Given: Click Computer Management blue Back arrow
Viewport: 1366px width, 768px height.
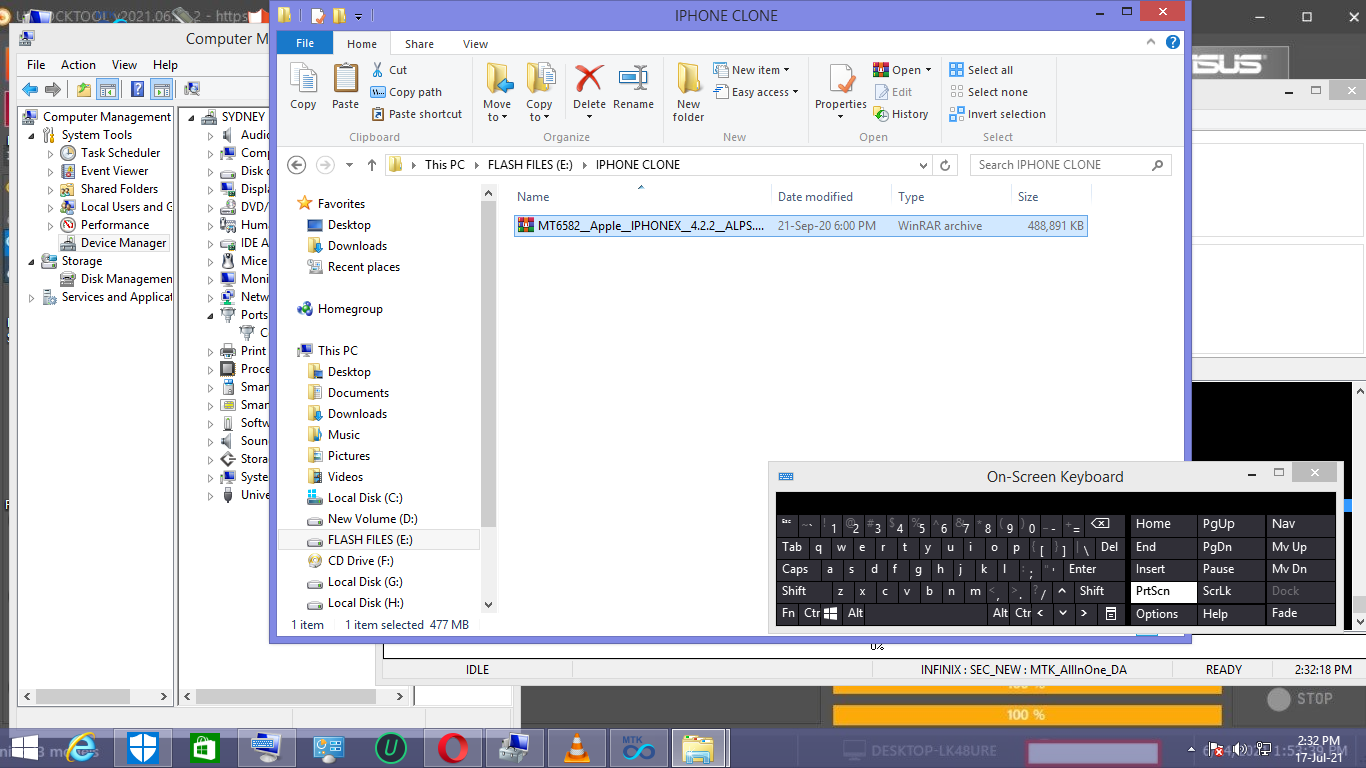Looking at the screenshot, I should [30, 89].
